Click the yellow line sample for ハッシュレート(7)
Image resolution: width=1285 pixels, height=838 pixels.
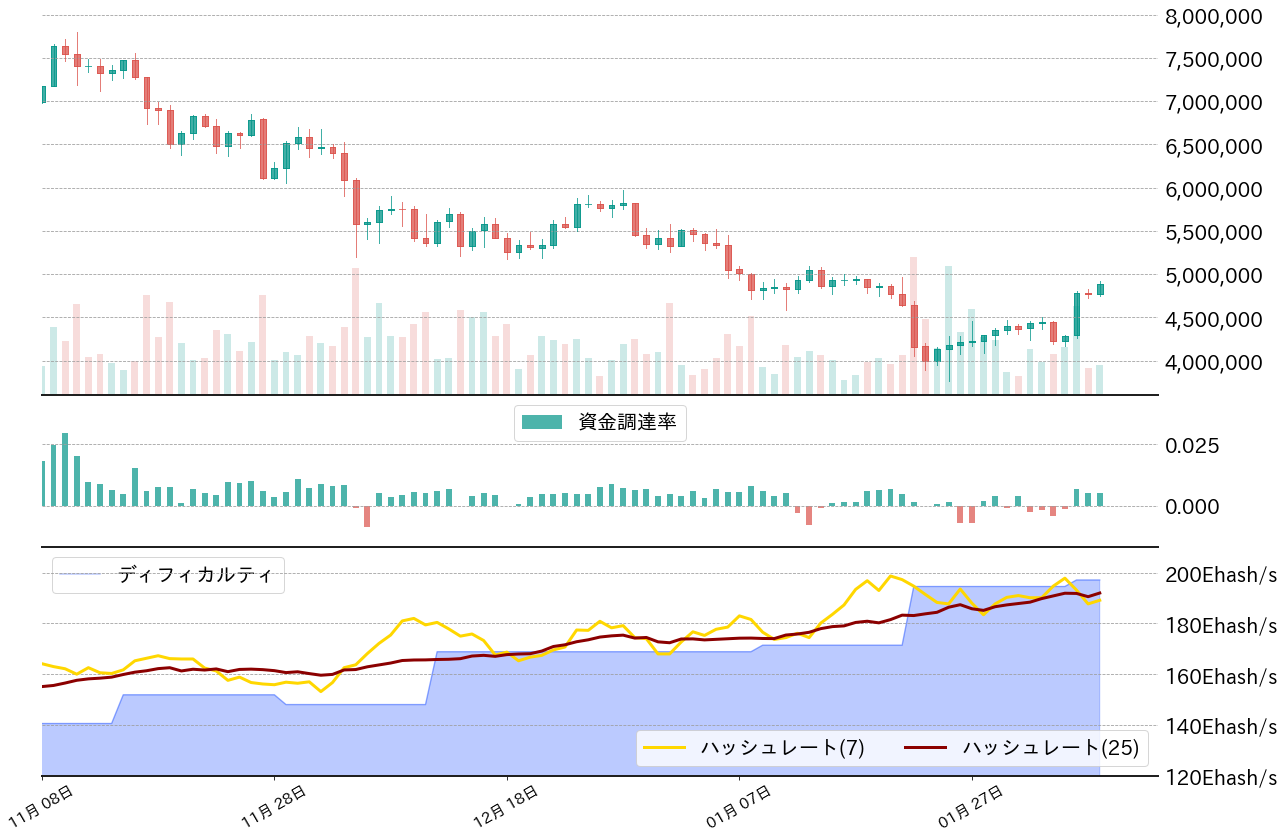tap(665, 747)
